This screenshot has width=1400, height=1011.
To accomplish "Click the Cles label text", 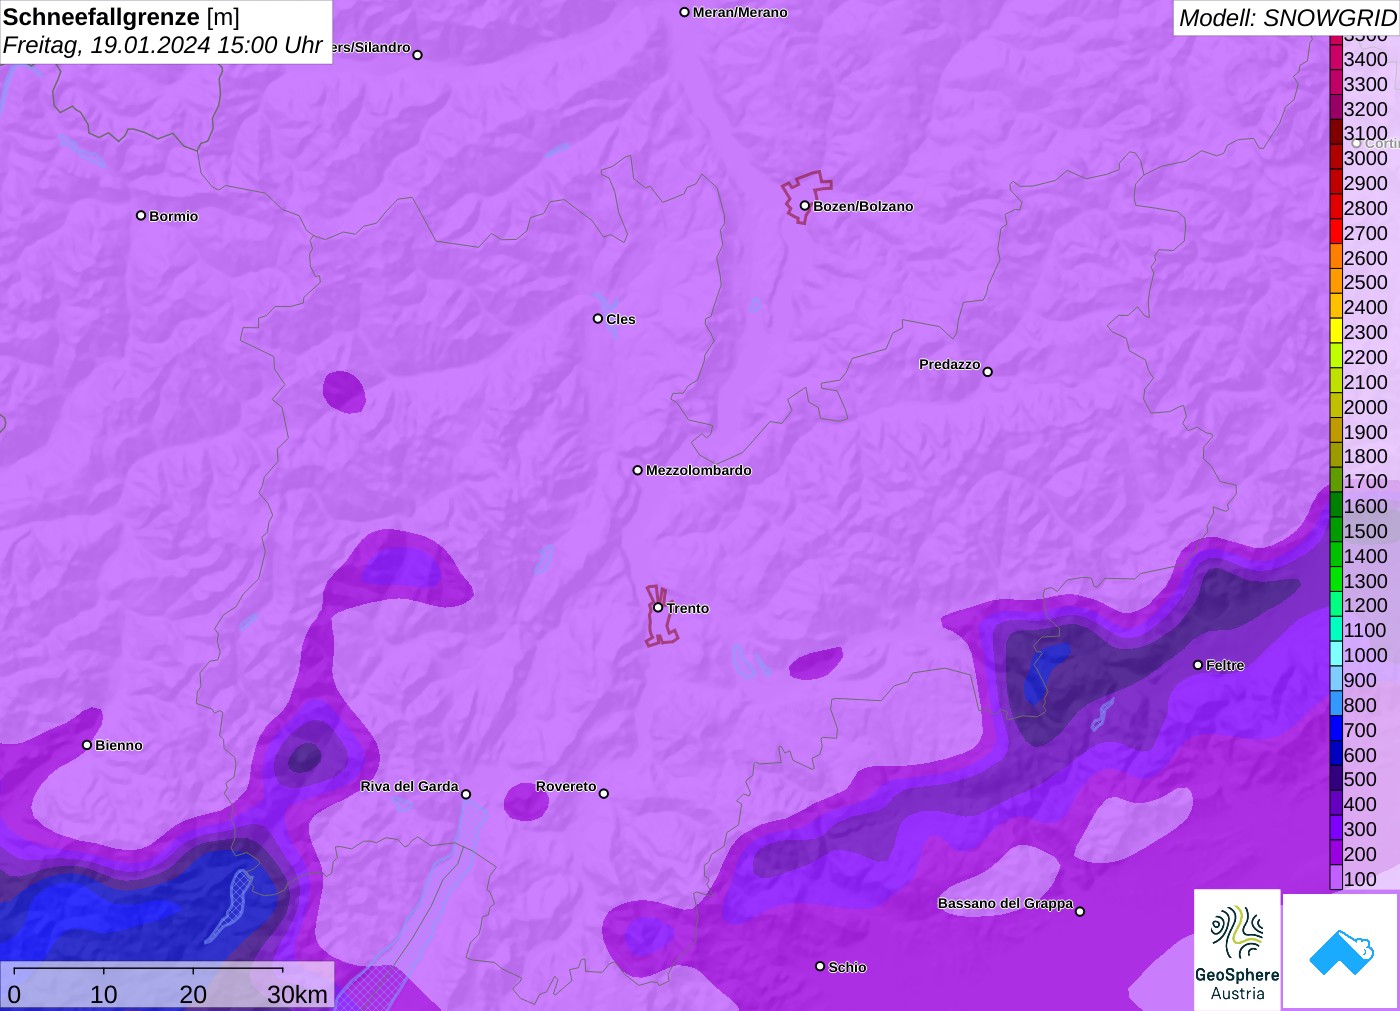I will click(x=621, y=319).
